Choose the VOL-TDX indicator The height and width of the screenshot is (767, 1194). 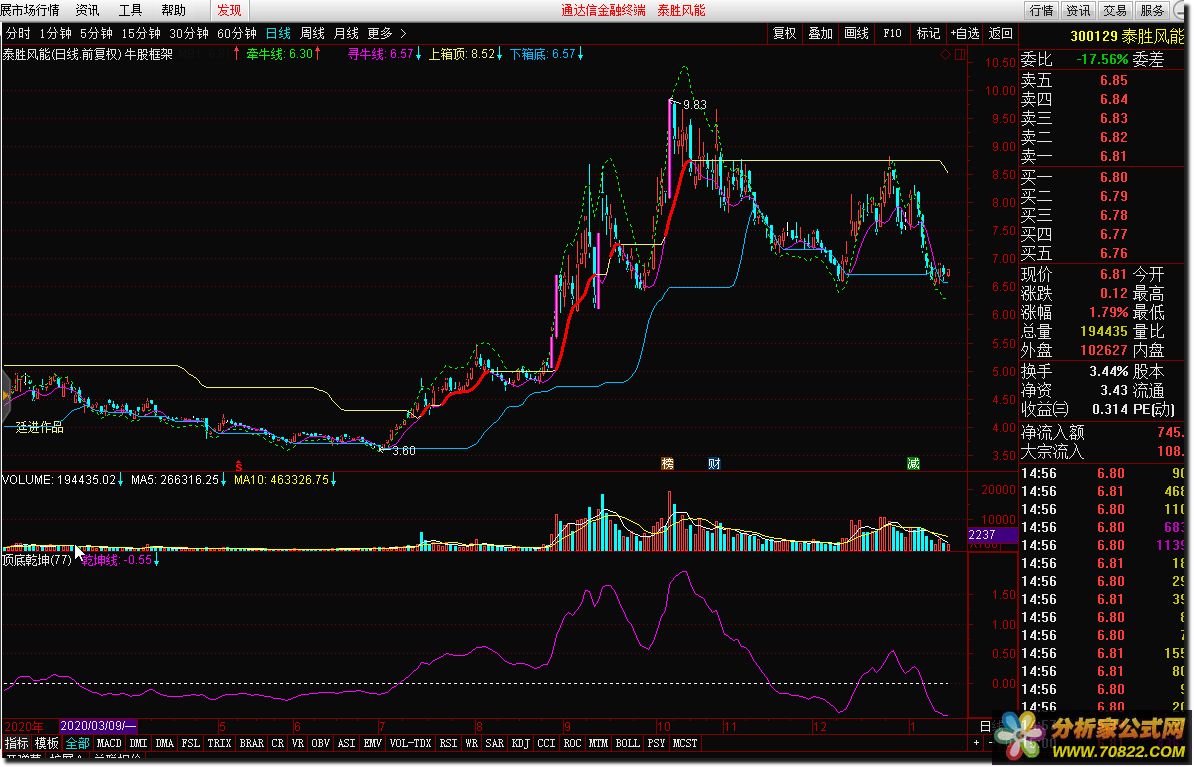coord(410,743)
